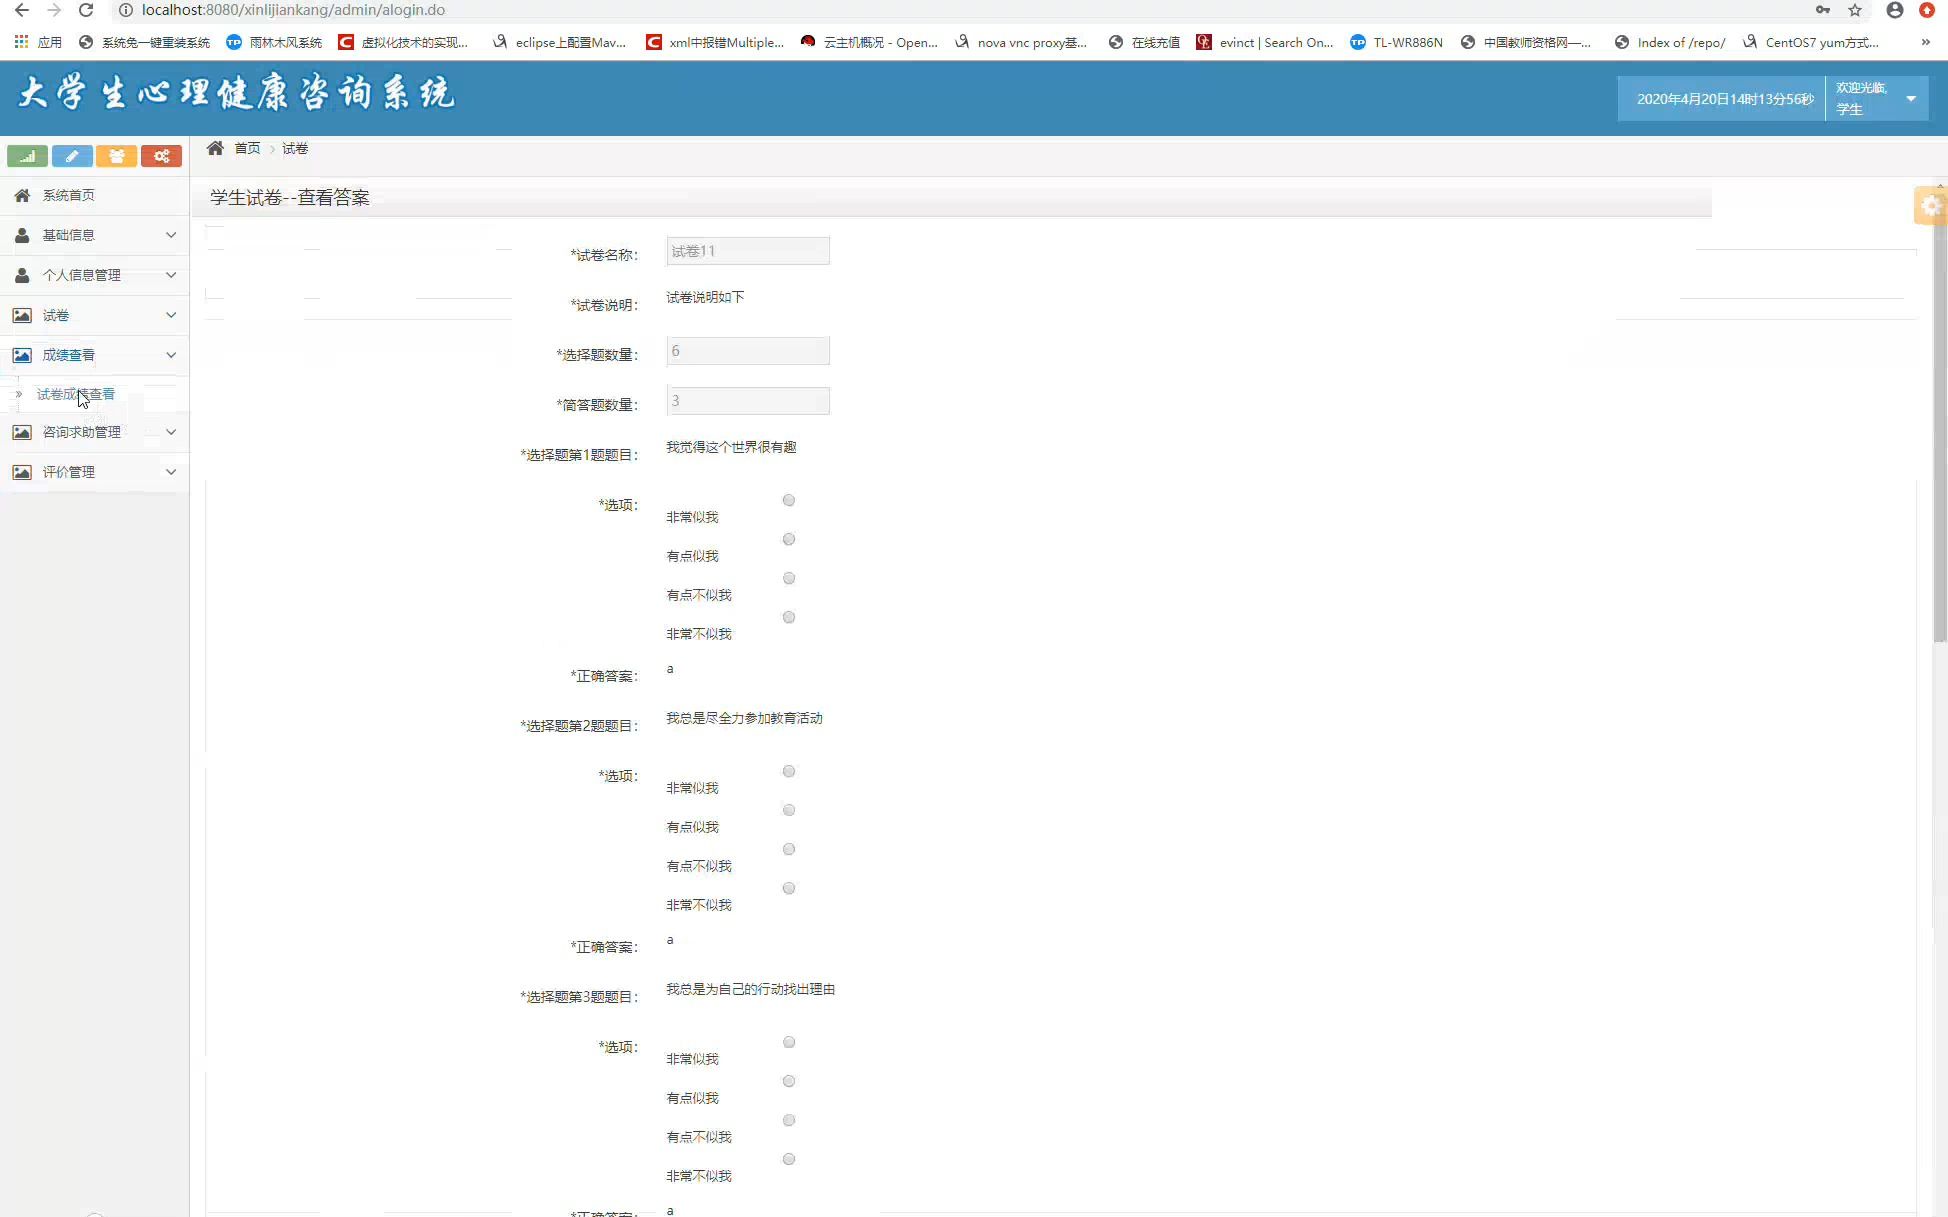The image size is (1948, 1217).
Task: Click browser back arrow
Action: 21,10
